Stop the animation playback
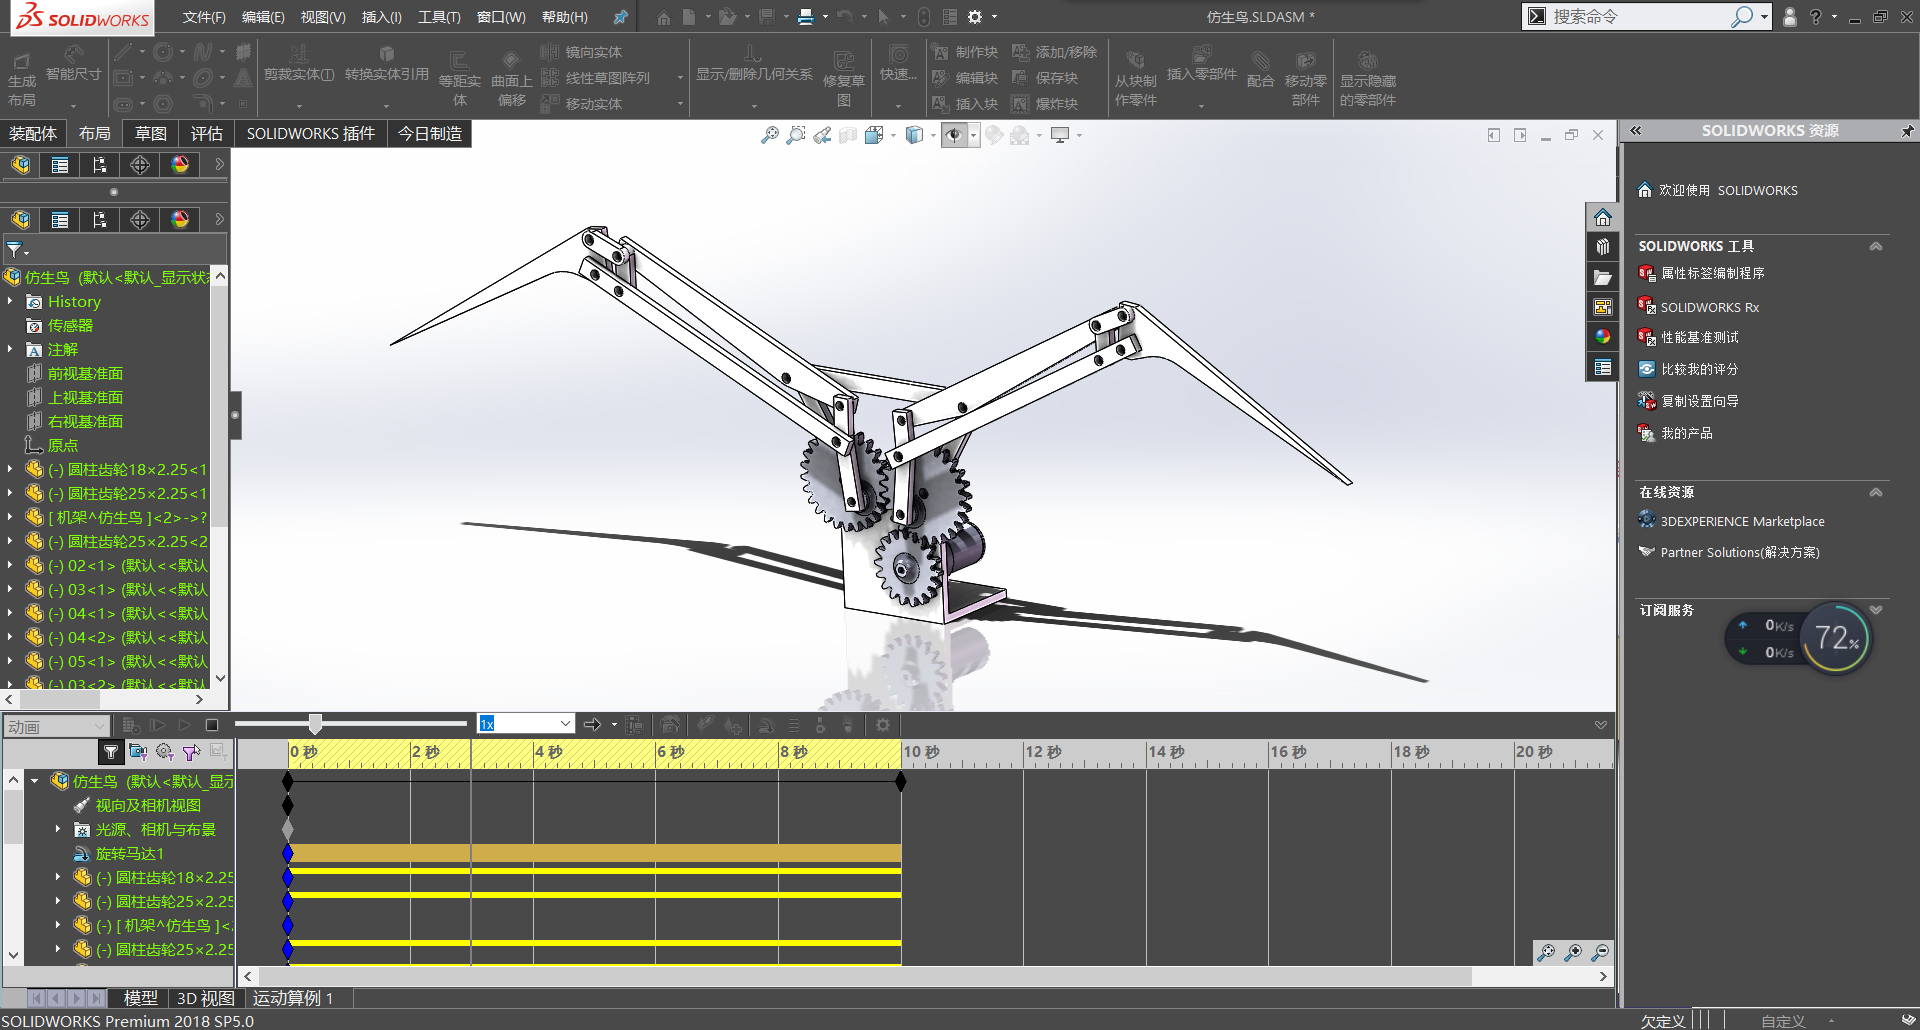 click(x=211, y=725)
